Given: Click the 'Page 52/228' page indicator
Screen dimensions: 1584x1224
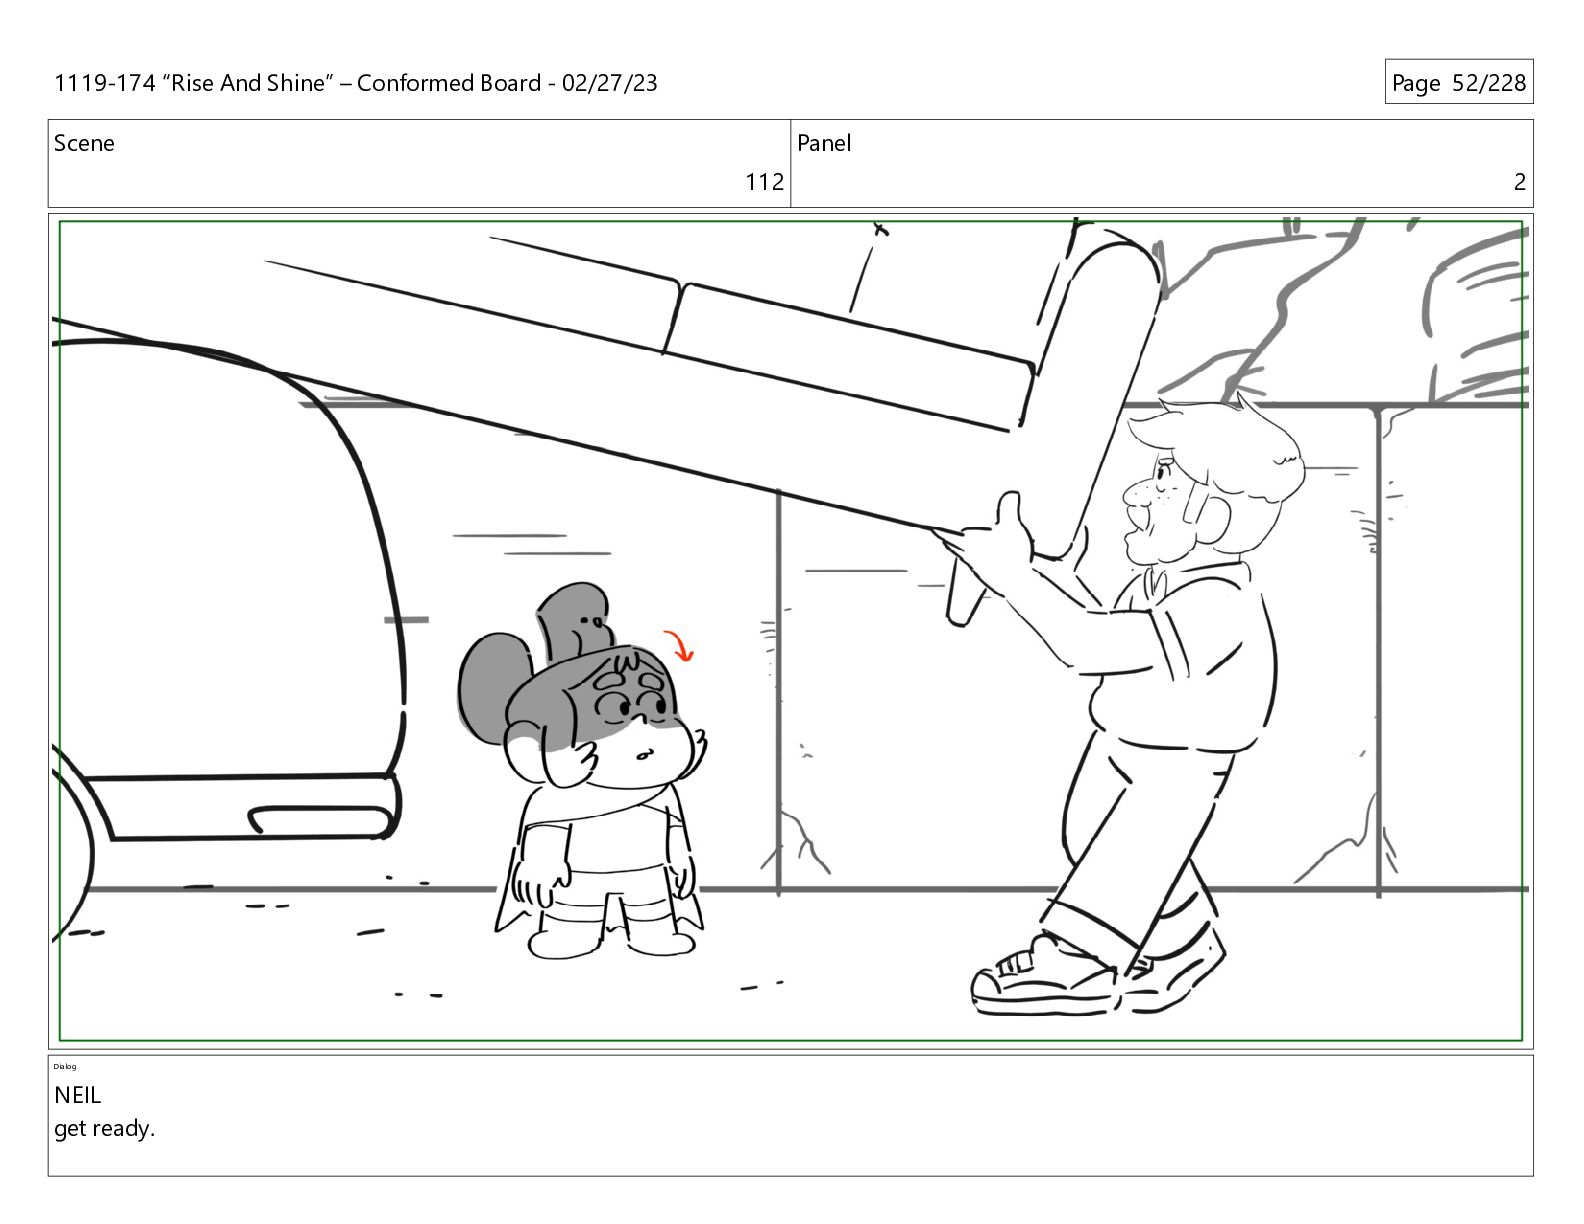Looking at the screenshot, I should (1459, 83).
